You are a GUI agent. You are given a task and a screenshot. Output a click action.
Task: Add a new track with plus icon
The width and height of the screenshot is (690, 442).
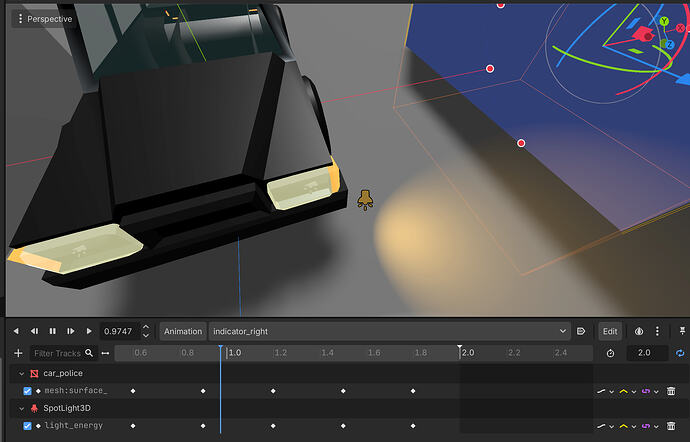click(18, 353)
